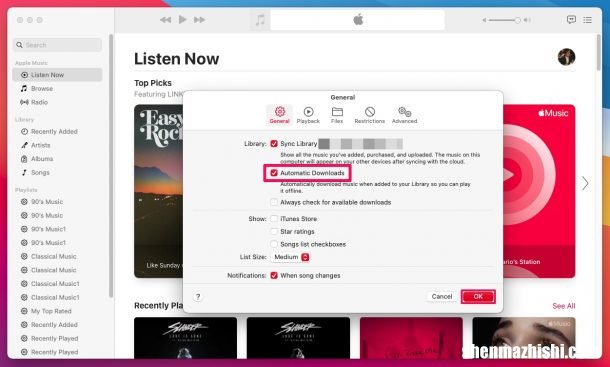Open the lyrics speech bubble icon
The image size is (610, 367).
click(571, 20)
